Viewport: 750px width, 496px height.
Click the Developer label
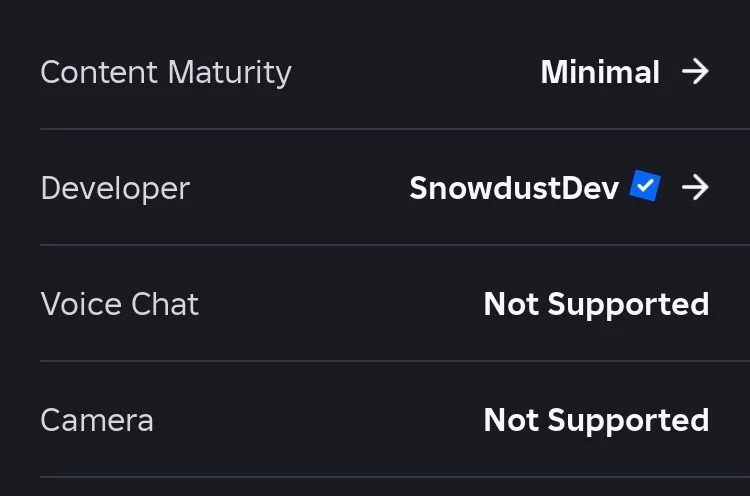(x=115, y=189)
